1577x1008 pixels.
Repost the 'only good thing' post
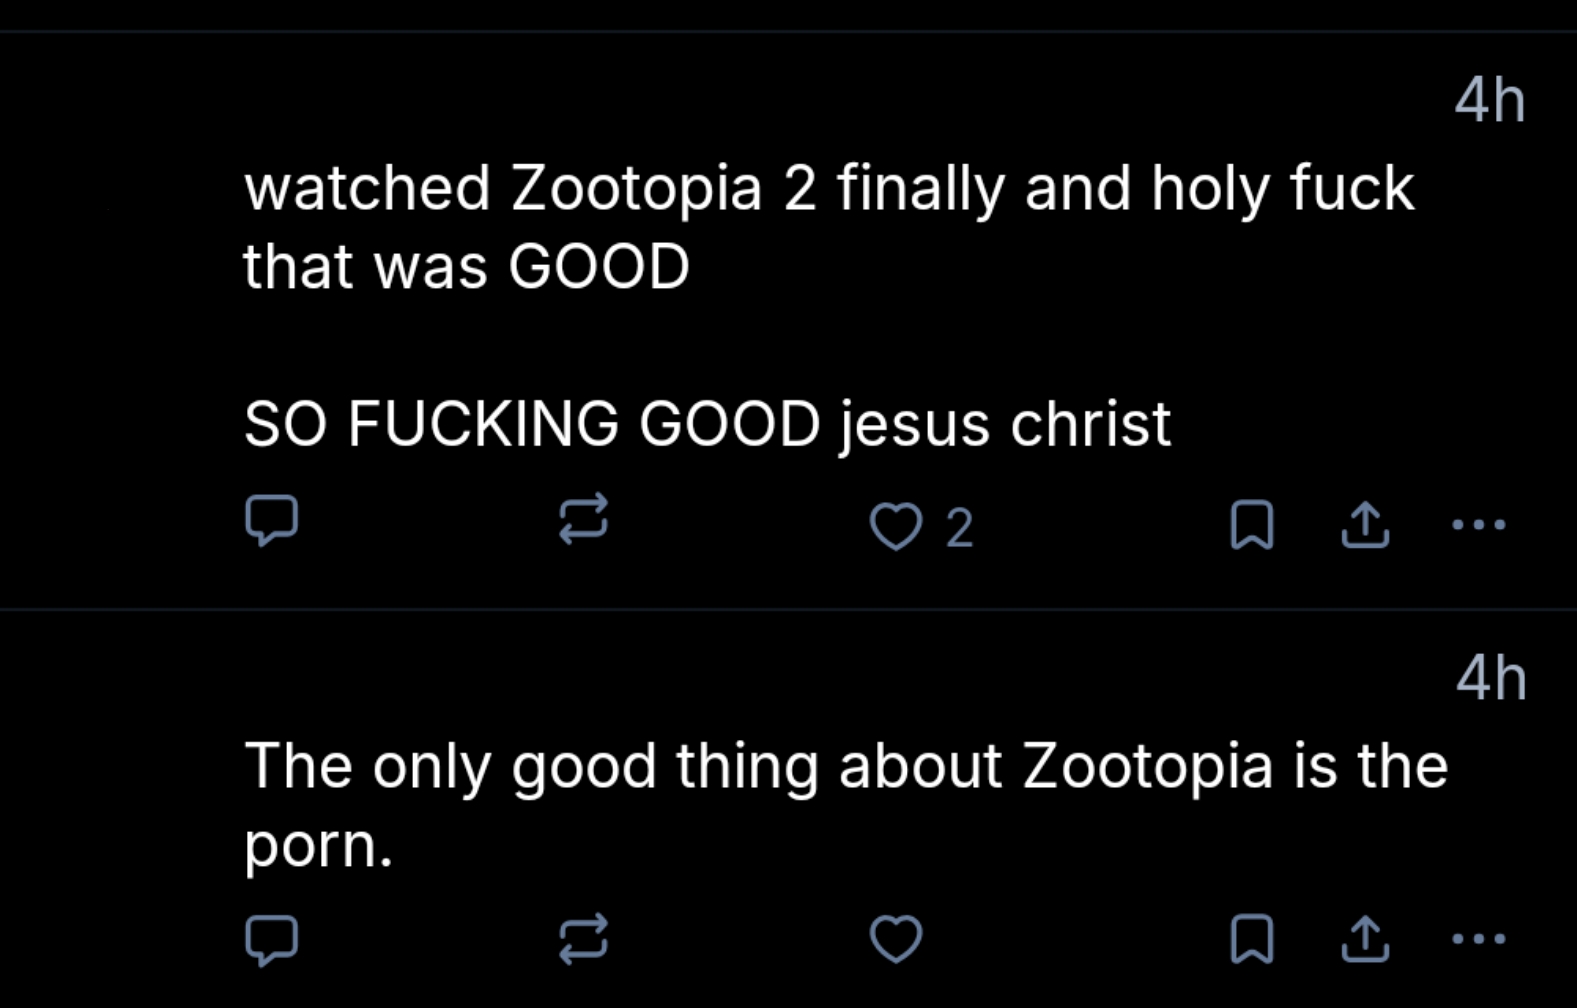coord(583,939)
